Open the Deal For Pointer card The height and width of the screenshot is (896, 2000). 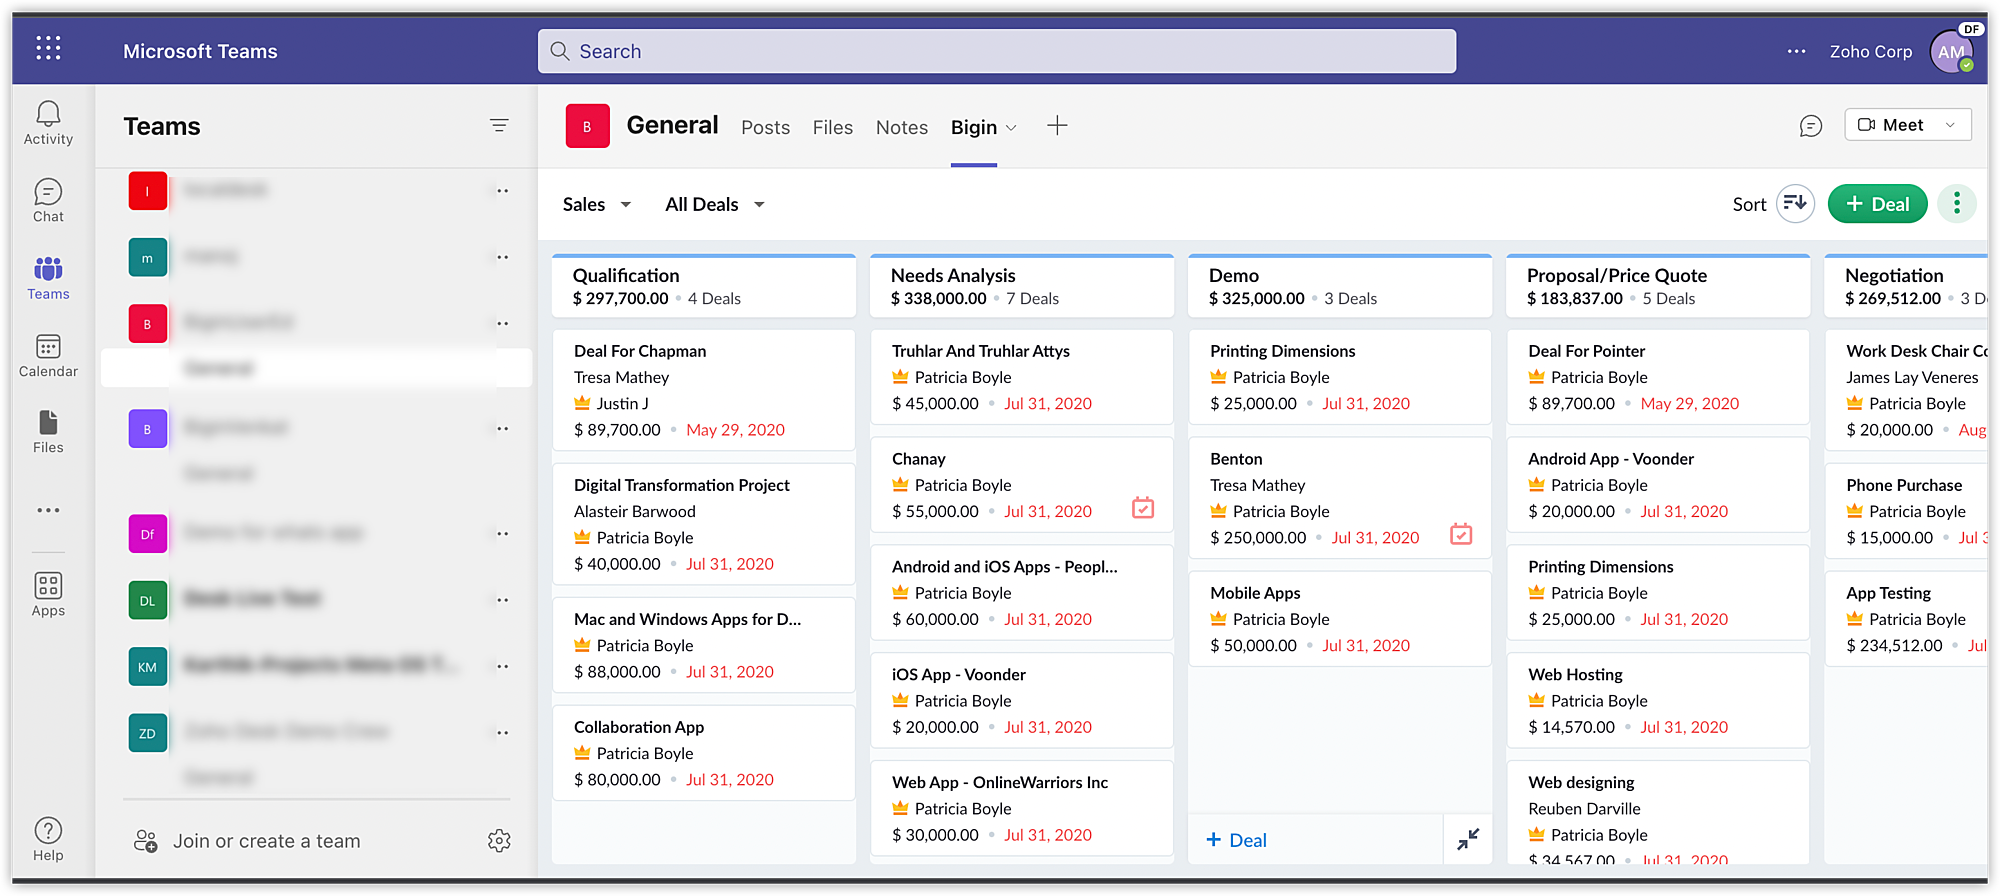pos(1658,377)
